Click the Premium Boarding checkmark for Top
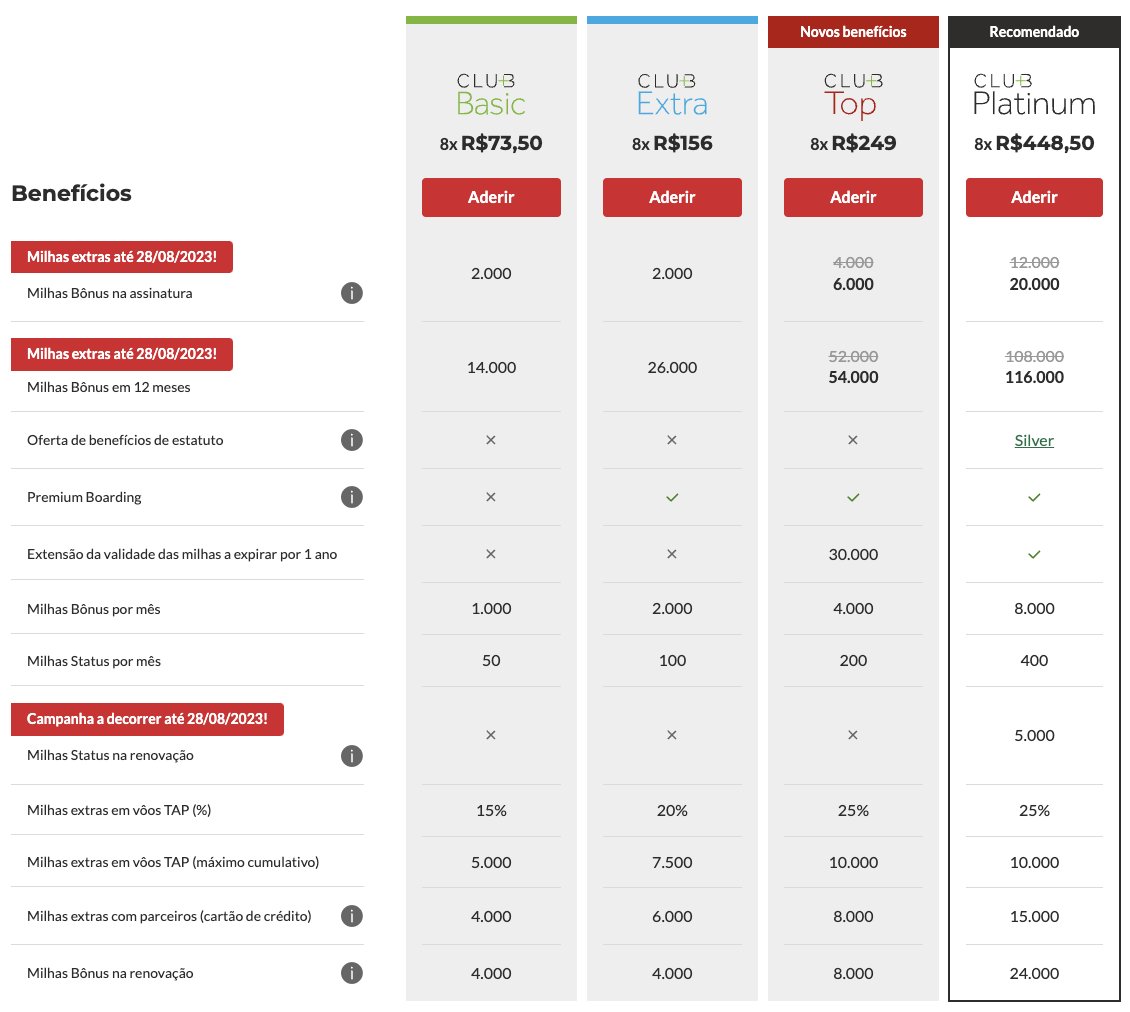 [x=853, y=497]
